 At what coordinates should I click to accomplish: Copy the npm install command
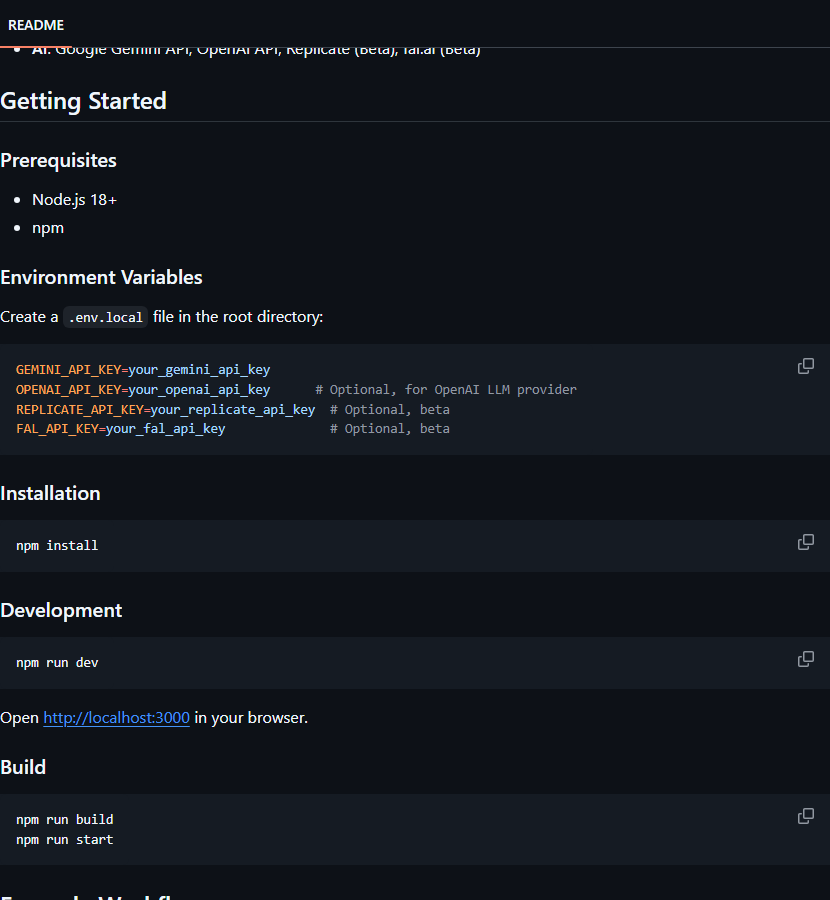click(805, 542)
